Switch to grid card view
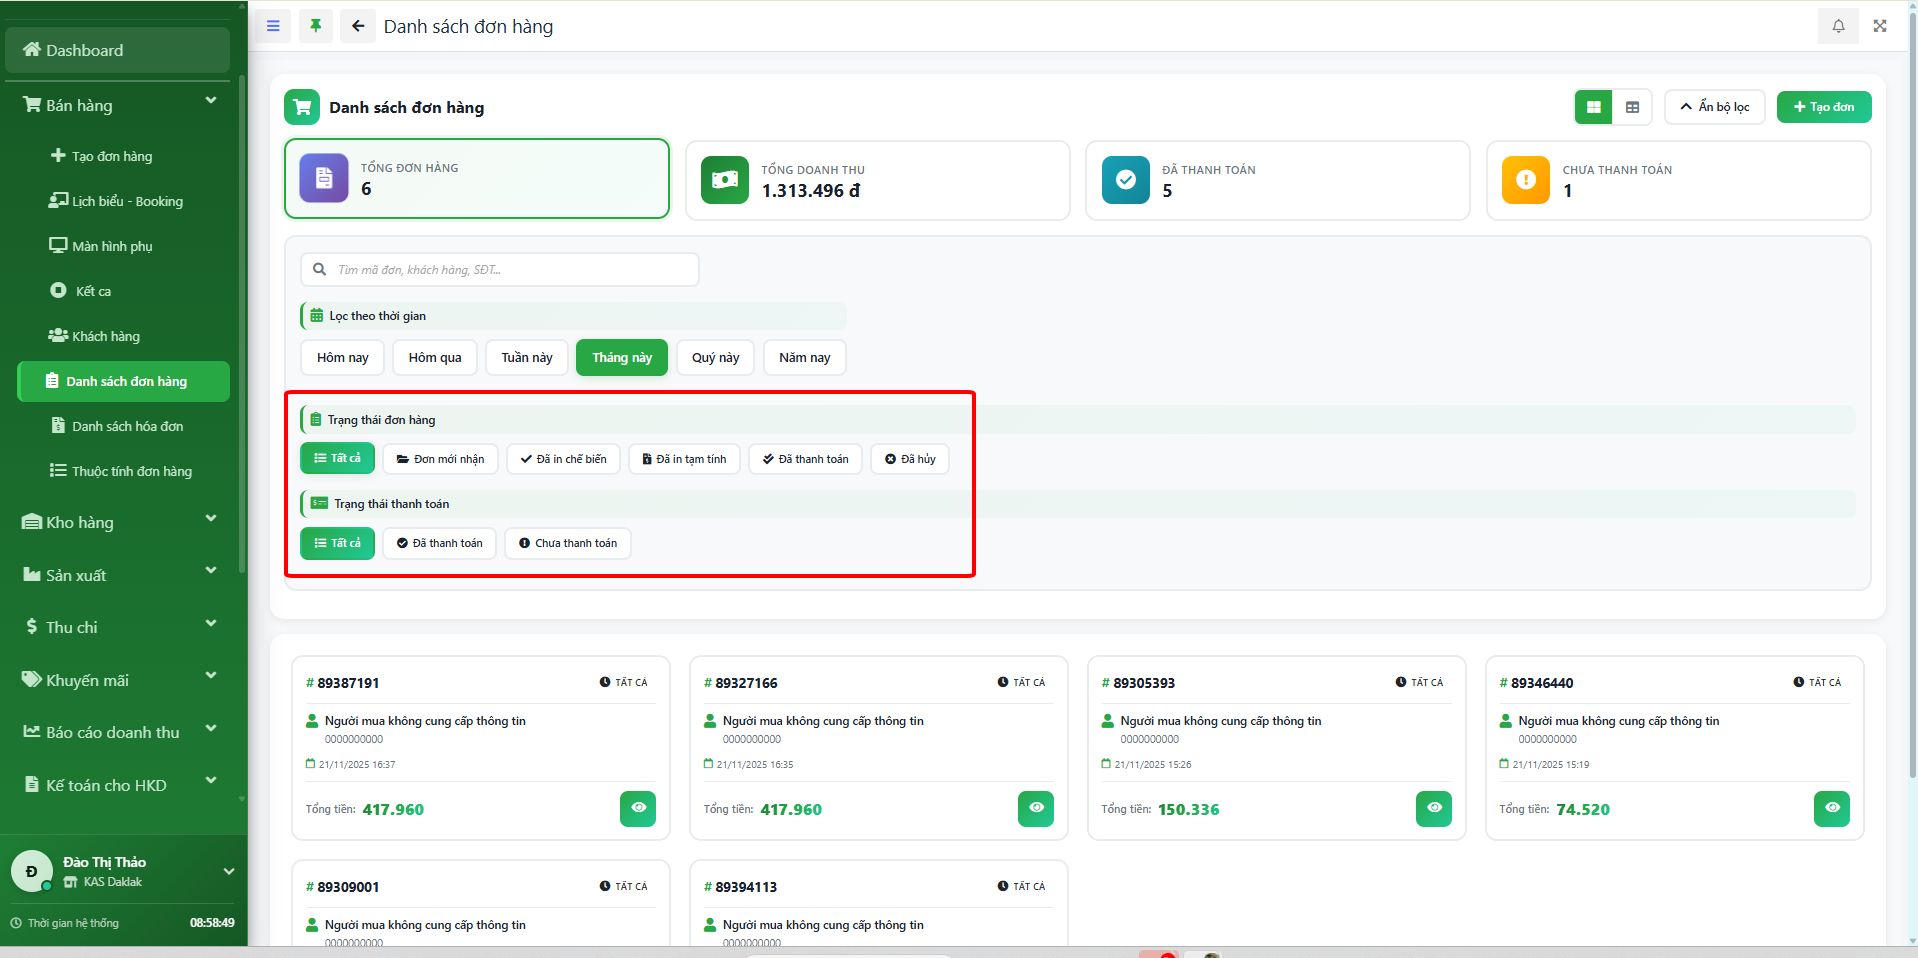The width and height of the screenshot is (1918, 958). (x=1593, y=107)
